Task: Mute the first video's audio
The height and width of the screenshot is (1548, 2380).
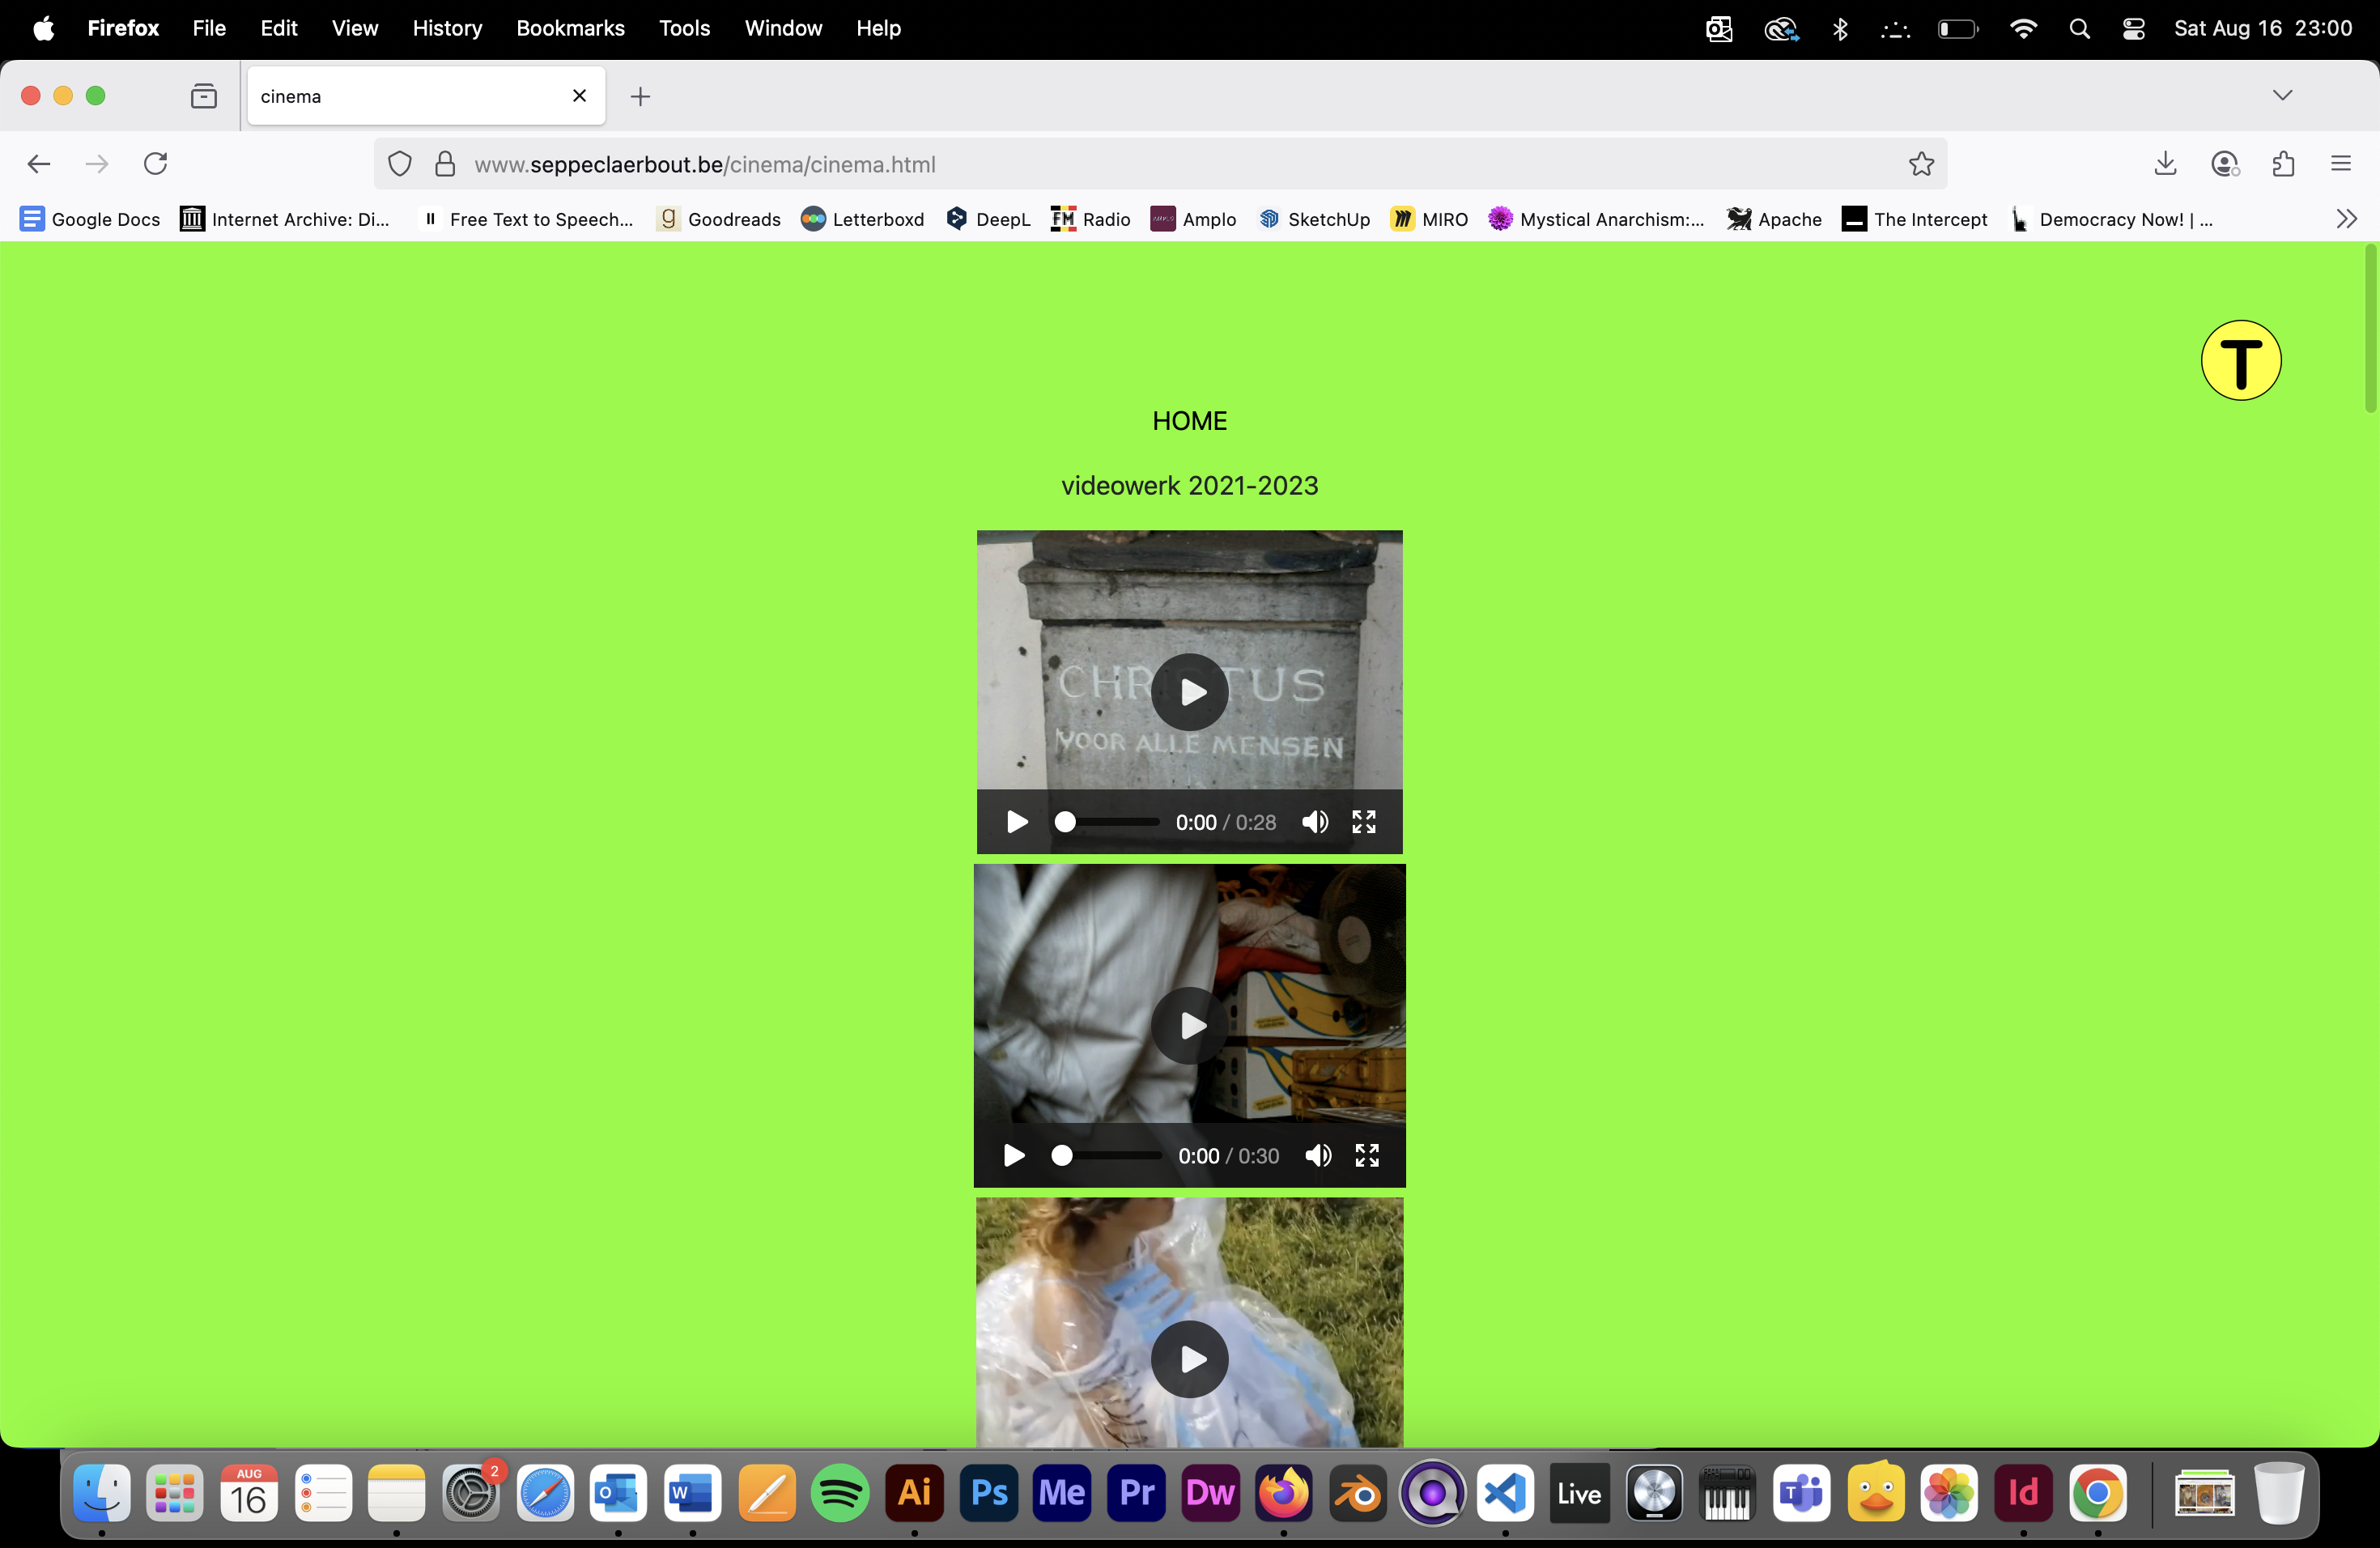Action: [x=1315, y=822]
